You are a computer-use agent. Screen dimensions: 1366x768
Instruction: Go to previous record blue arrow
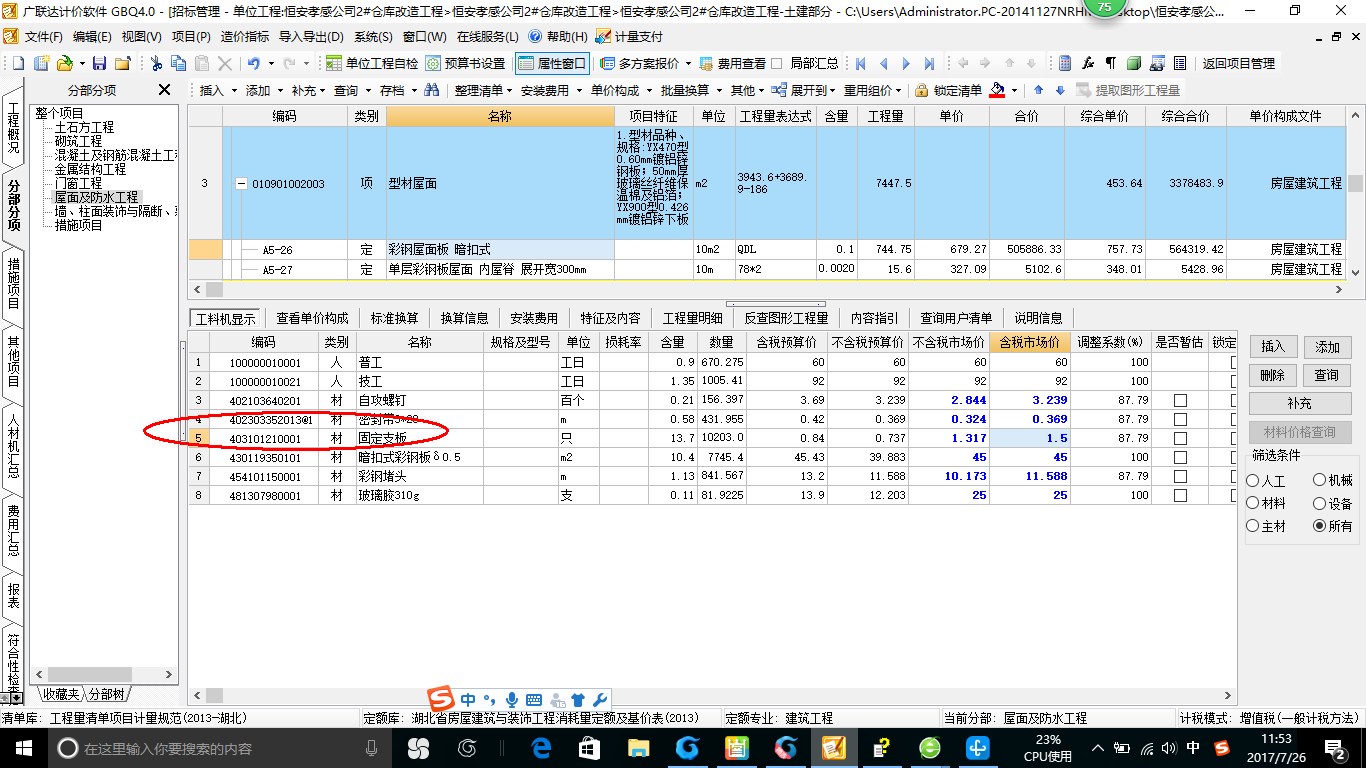tap(885, 63)
